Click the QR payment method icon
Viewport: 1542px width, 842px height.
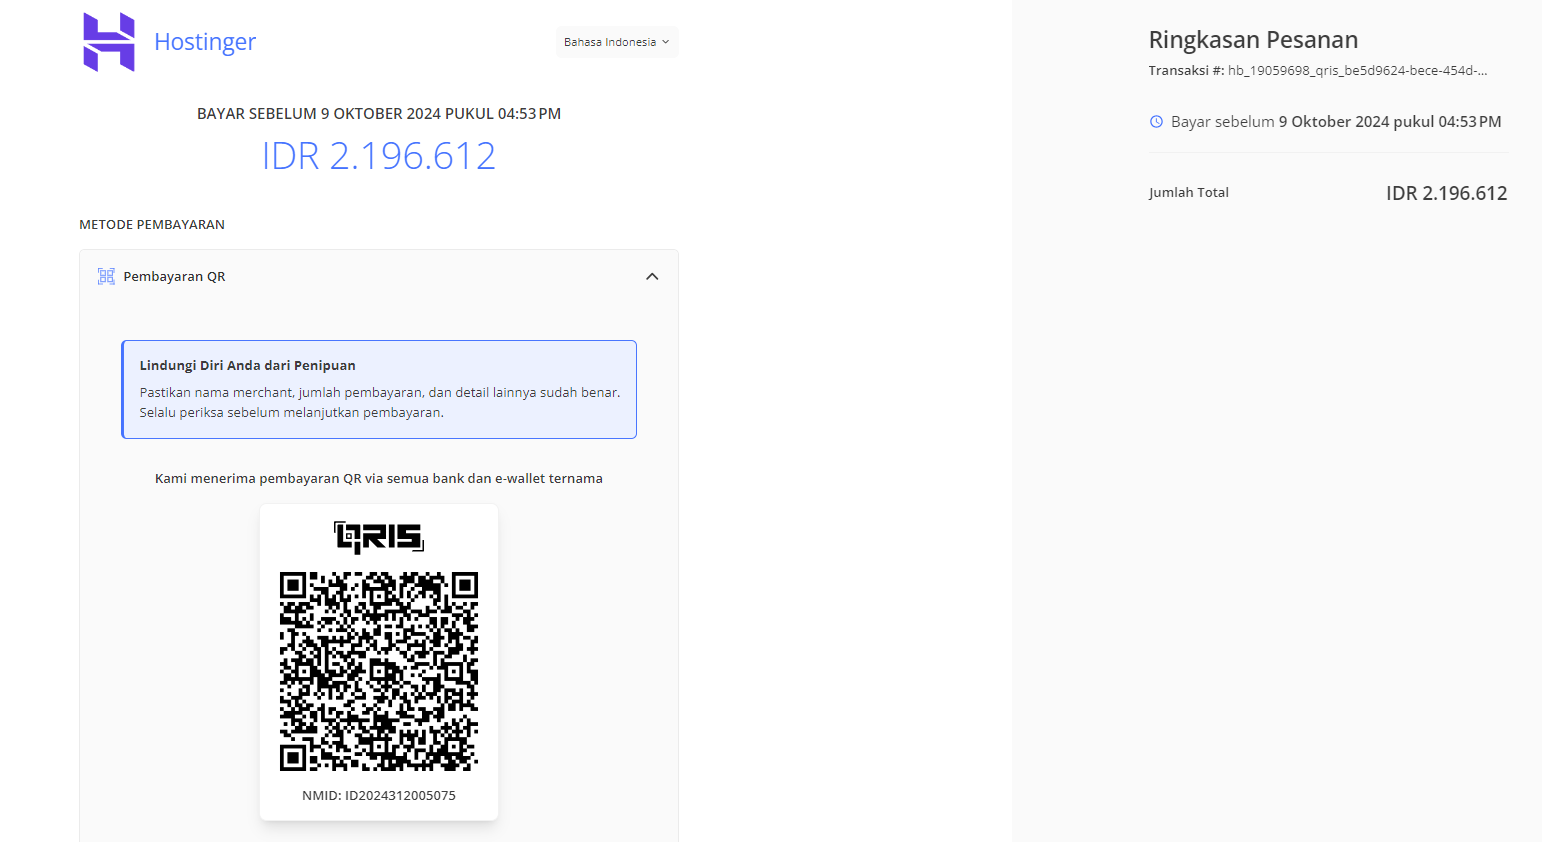click(106, 276)
